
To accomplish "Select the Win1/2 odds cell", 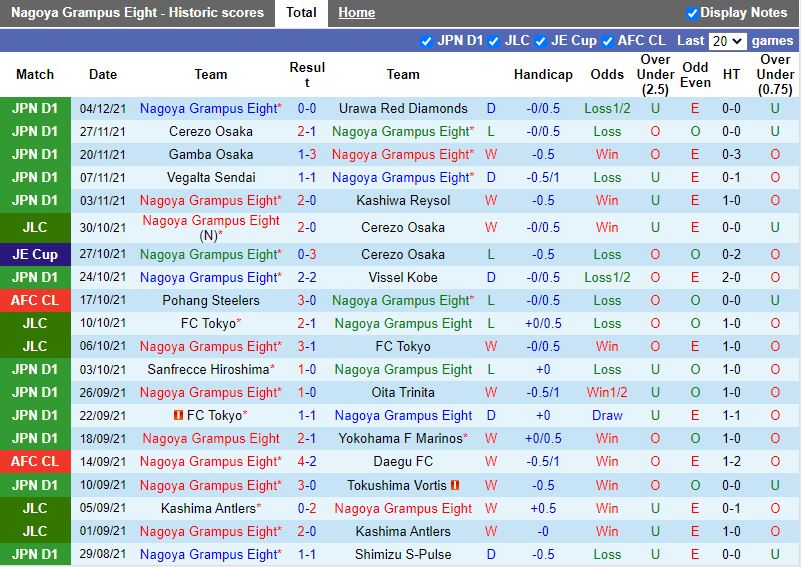I will tap(607, 392).
